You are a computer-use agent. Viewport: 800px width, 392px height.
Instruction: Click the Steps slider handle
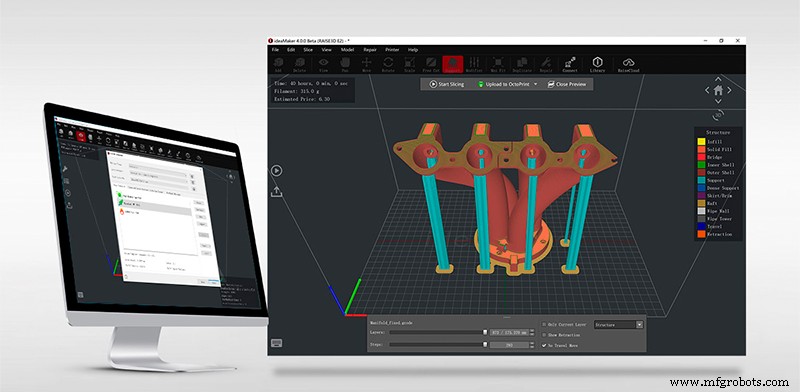[485, 345]
